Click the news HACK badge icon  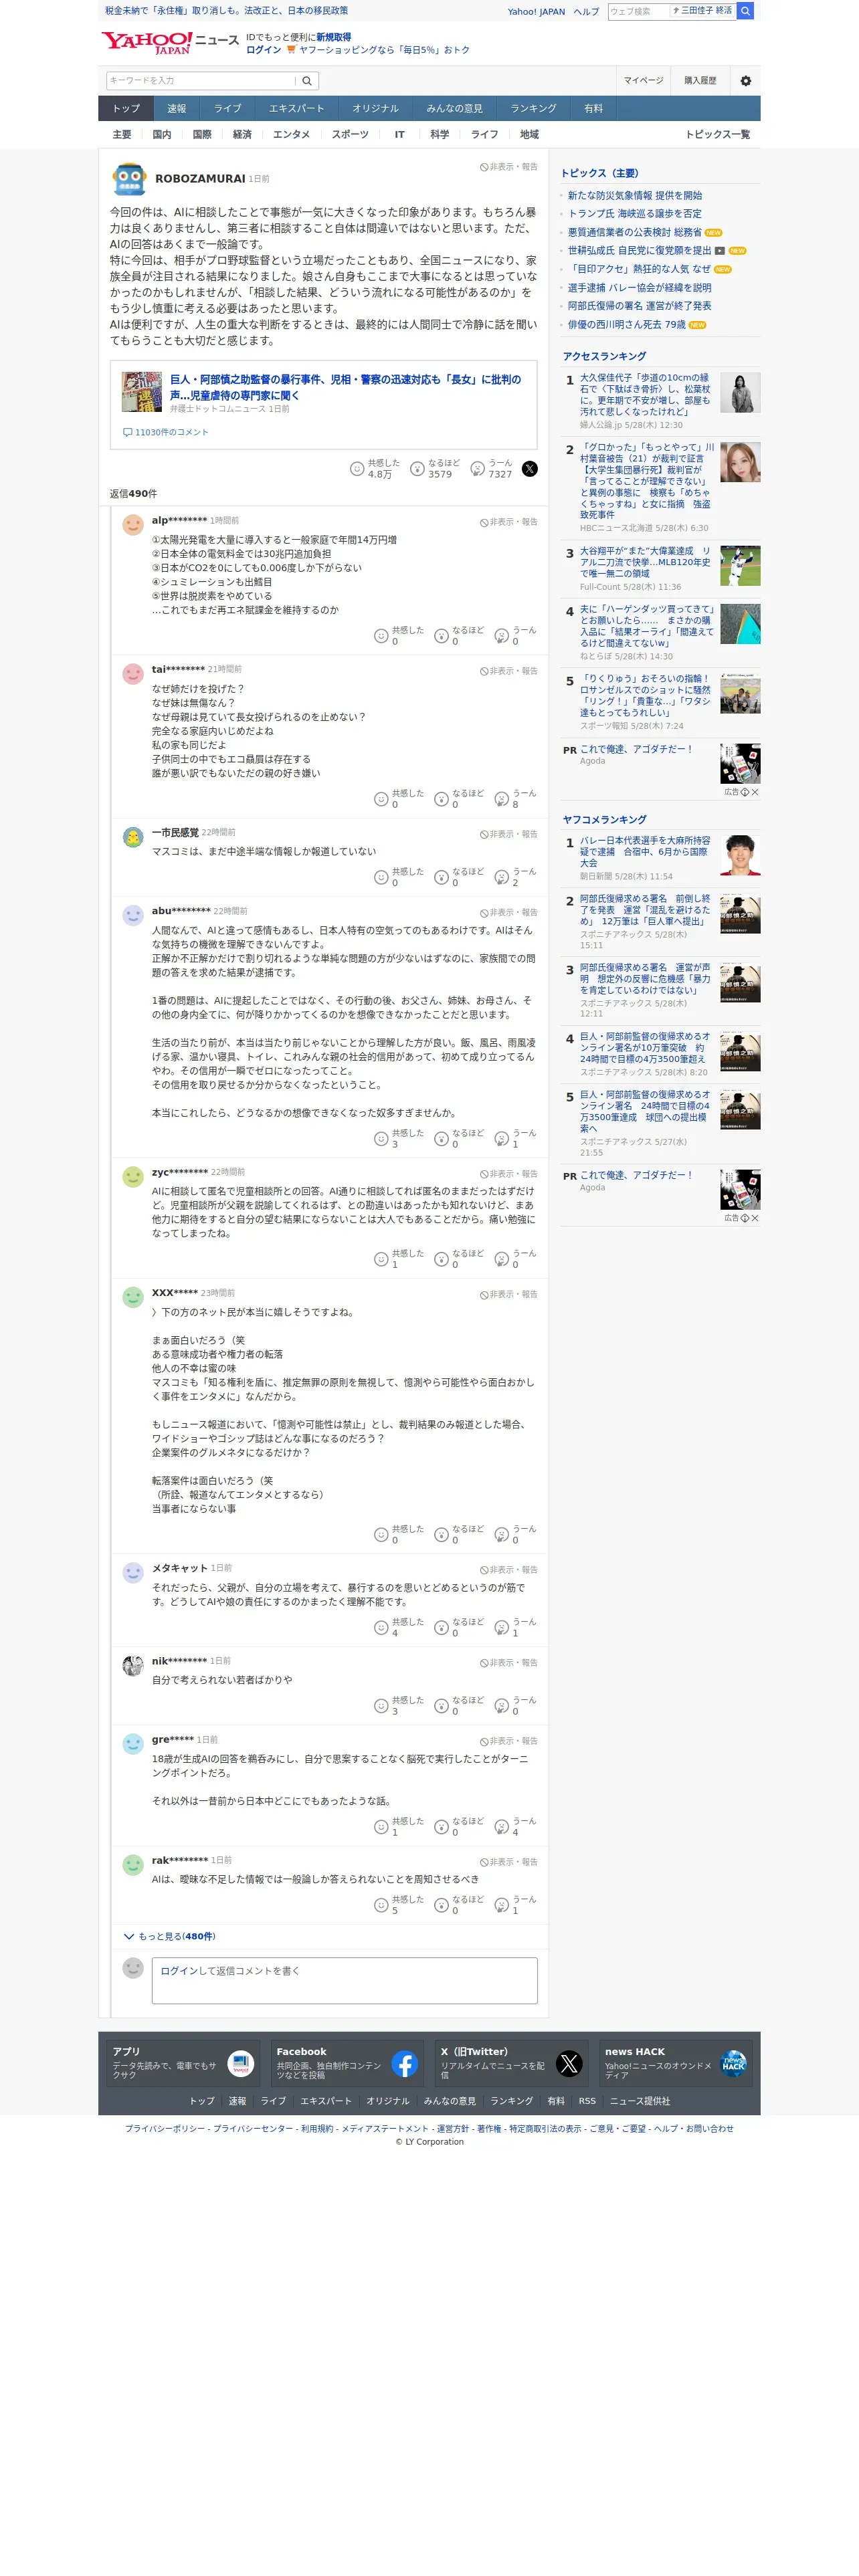point(733,2064)
